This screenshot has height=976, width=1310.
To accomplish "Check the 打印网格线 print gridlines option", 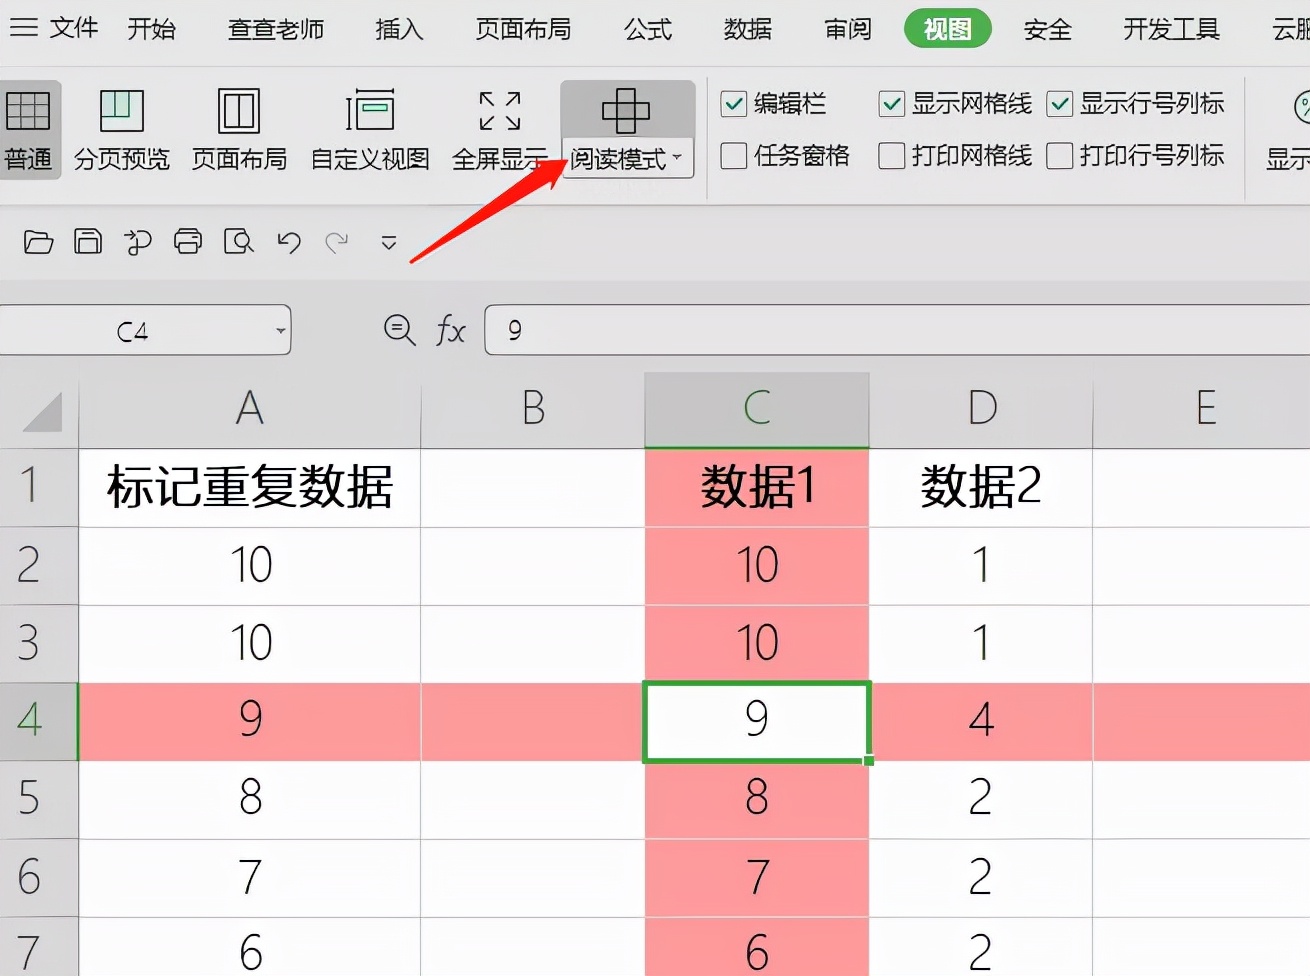I will (x=890, y=156).
